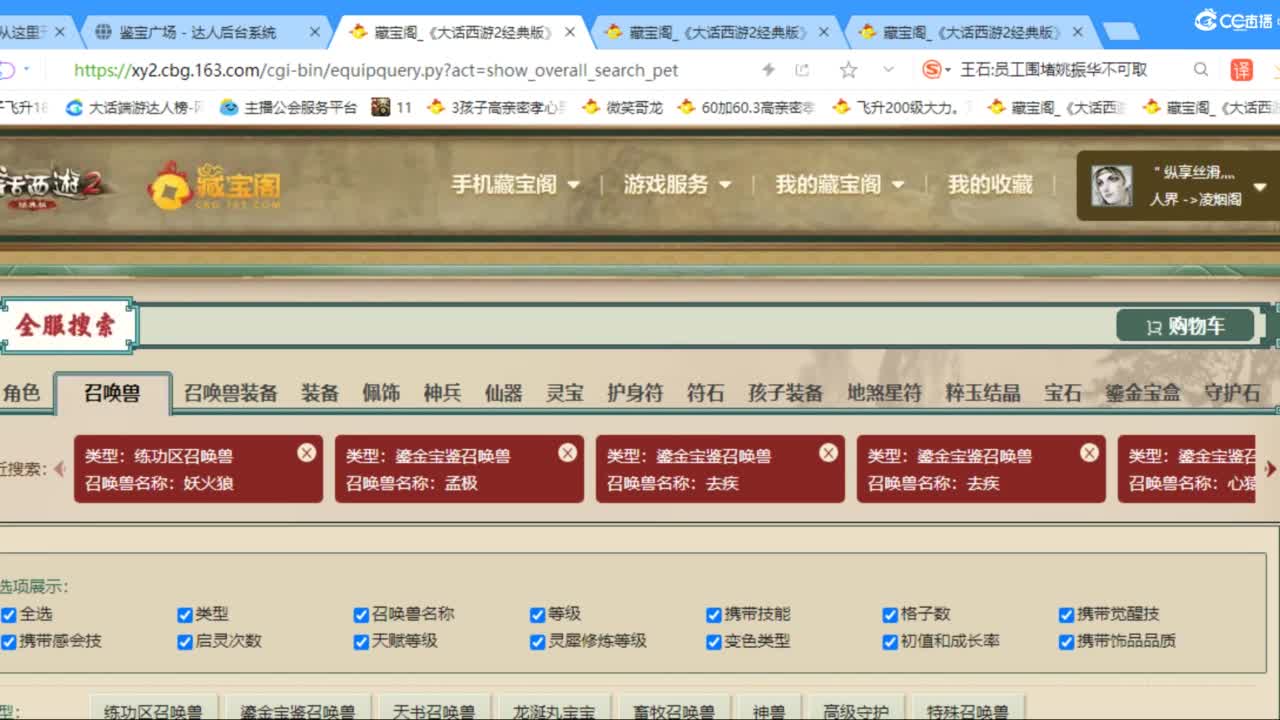1280x720 pixels.
Task: Select the 灵宝 category tab
Action: tap(564, 393)
